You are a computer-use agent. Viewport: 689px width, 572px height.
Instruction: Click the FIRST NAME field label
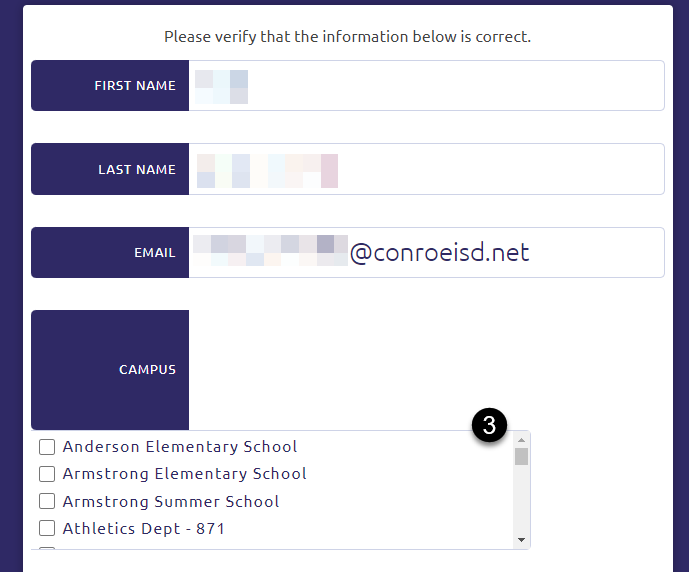(134, 86)
